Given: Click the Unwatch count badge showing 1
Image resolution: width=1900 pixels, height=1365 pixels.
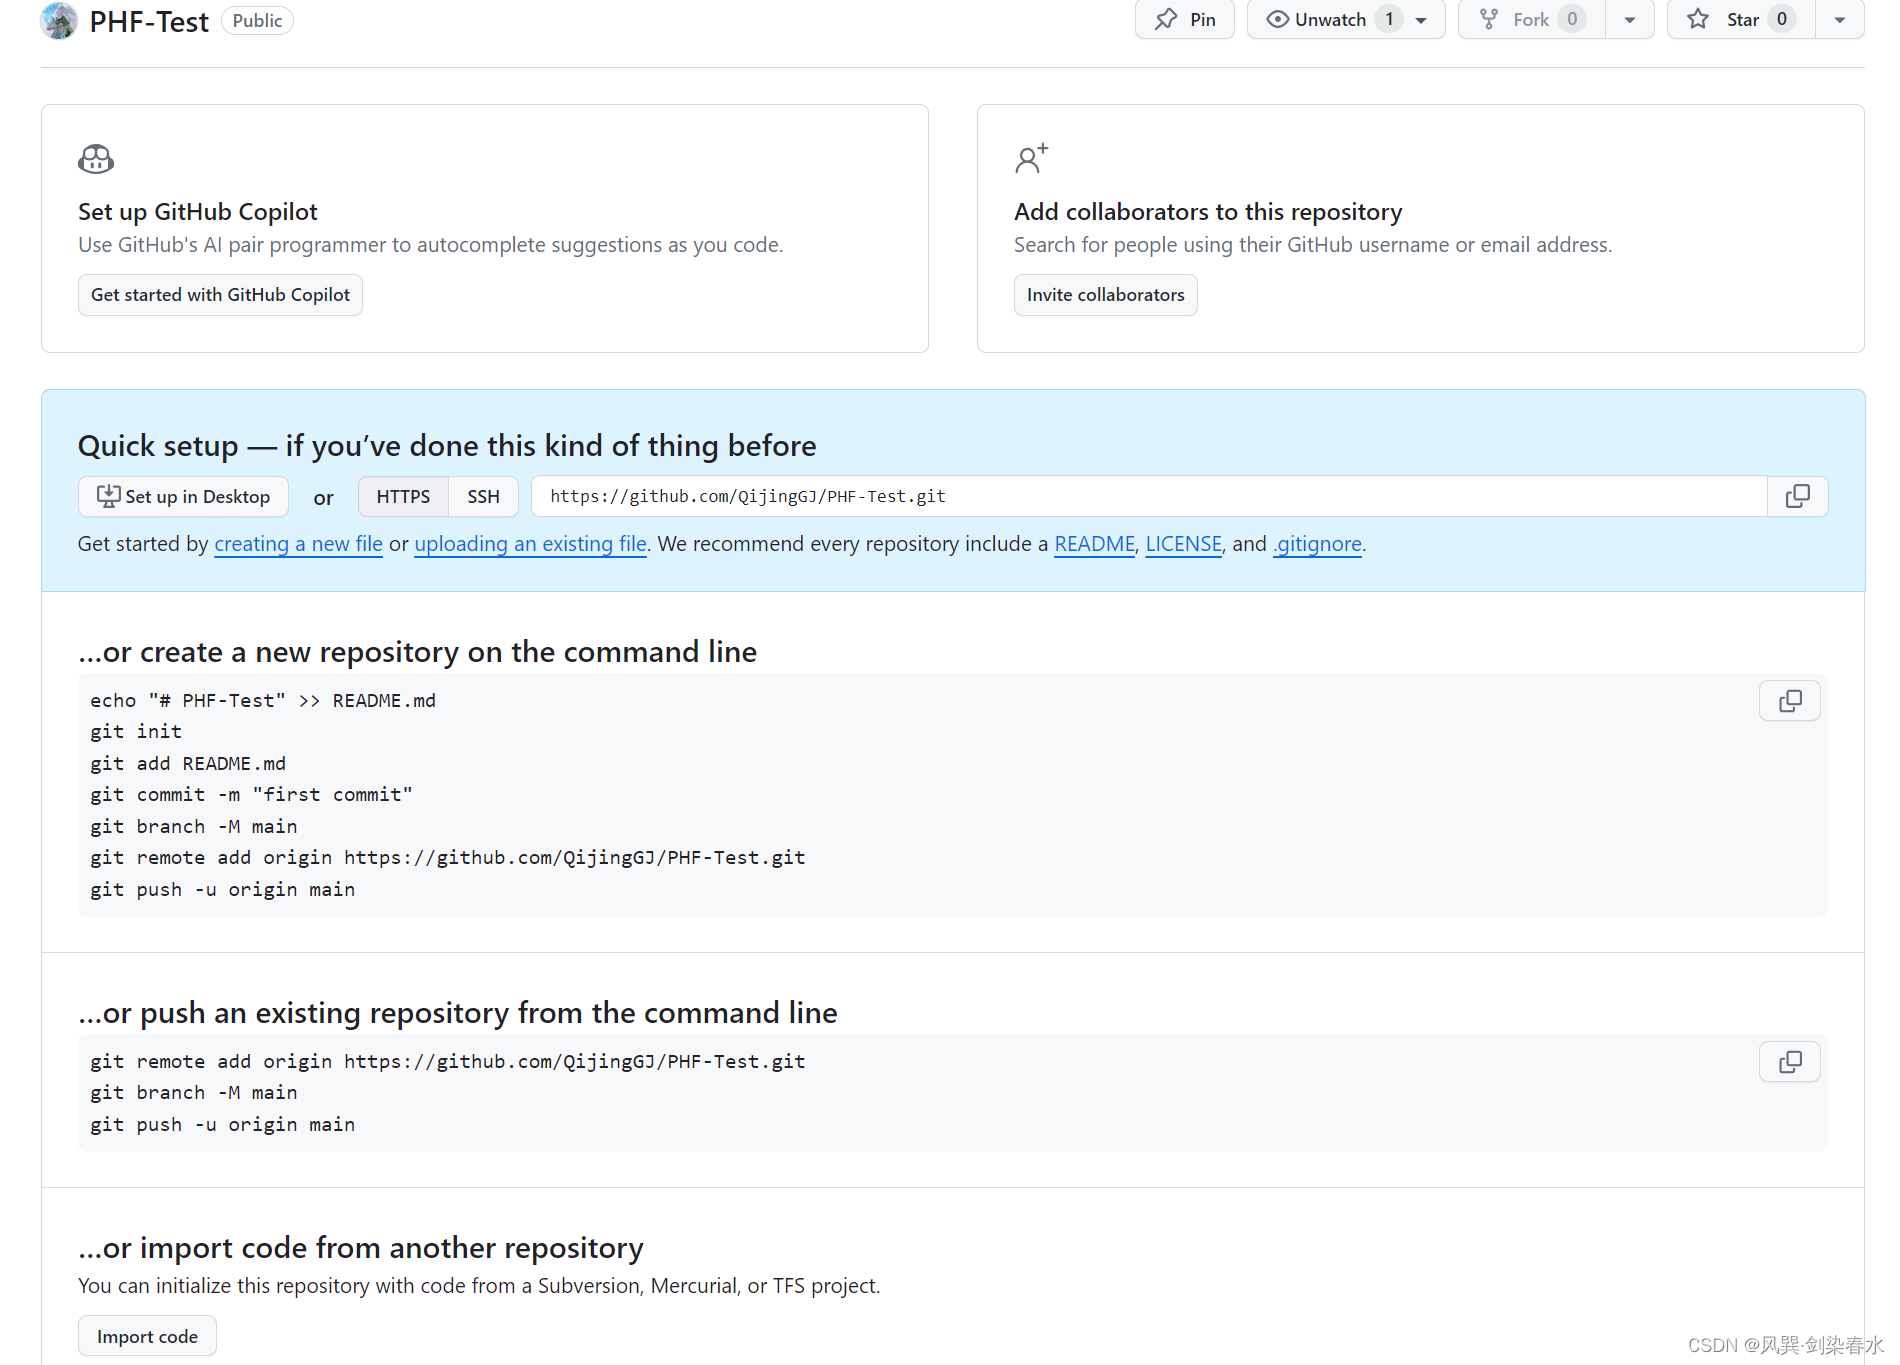Looking at the screenshot, I should pyautogui.click(x=1389, y=20).
